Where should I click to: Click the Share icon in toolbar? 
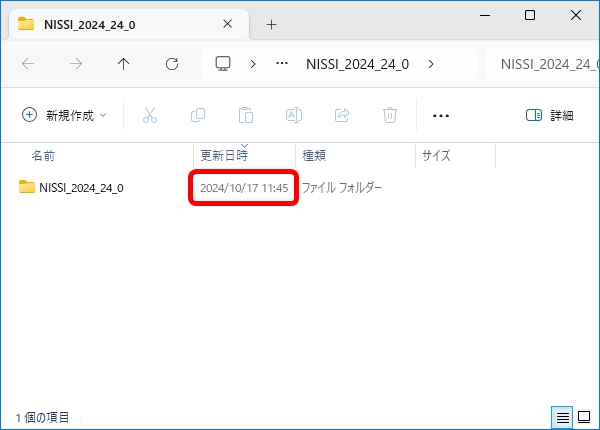pyautogui.click(x=342, y=115)
